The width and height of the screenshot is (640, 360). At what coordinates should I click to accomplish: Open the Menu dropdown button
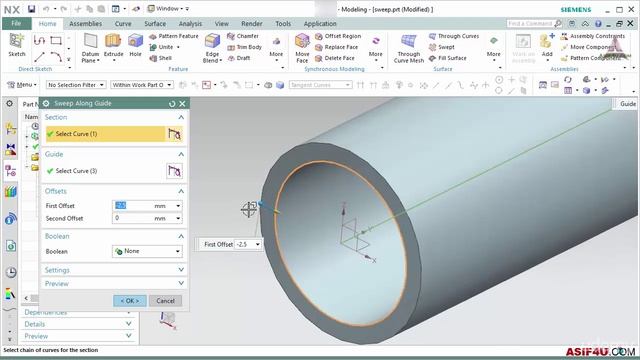[x=22, y=85]
